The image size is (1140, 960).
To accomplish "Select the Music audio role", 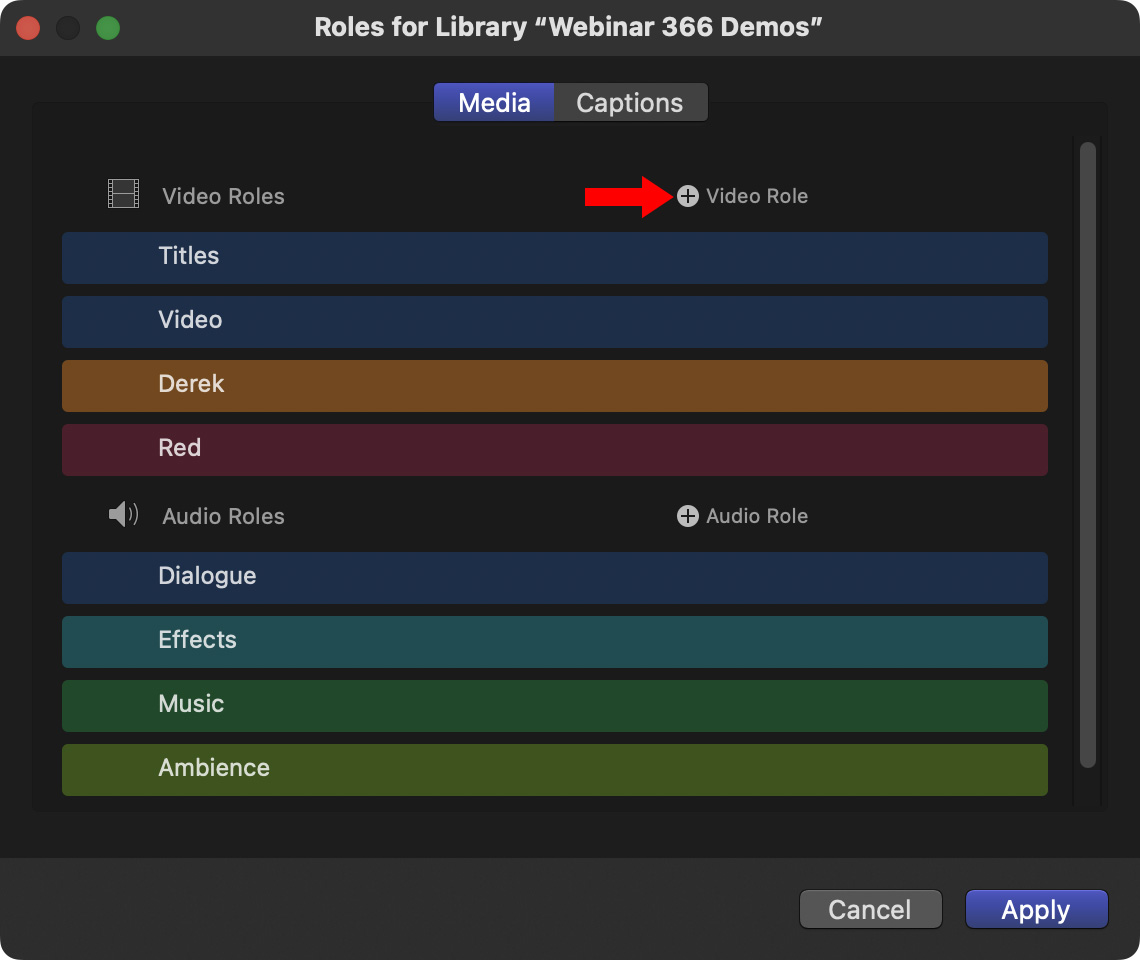I will pos(554,705).
